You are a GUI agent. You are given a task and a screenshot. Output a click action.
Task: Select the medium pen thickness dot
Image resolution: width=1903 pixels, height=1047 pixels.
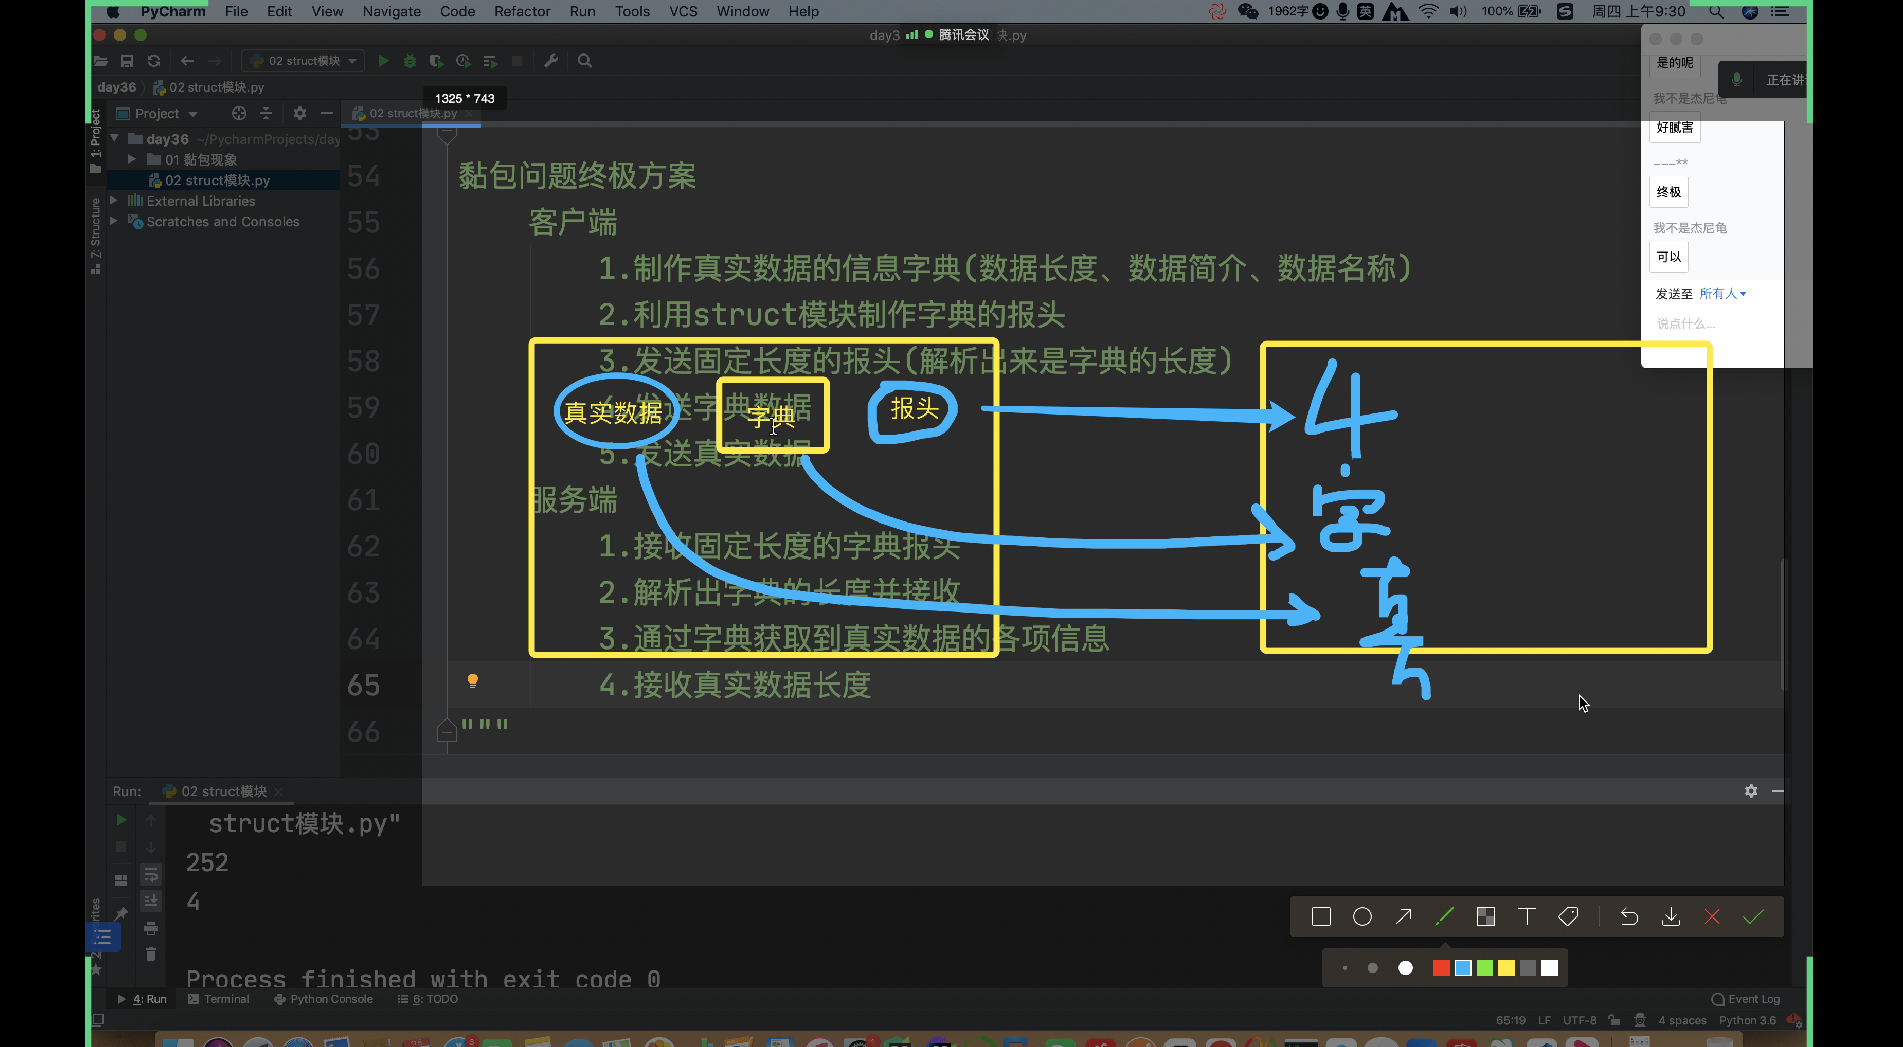pyautogui.click(x=1373, y=968)
